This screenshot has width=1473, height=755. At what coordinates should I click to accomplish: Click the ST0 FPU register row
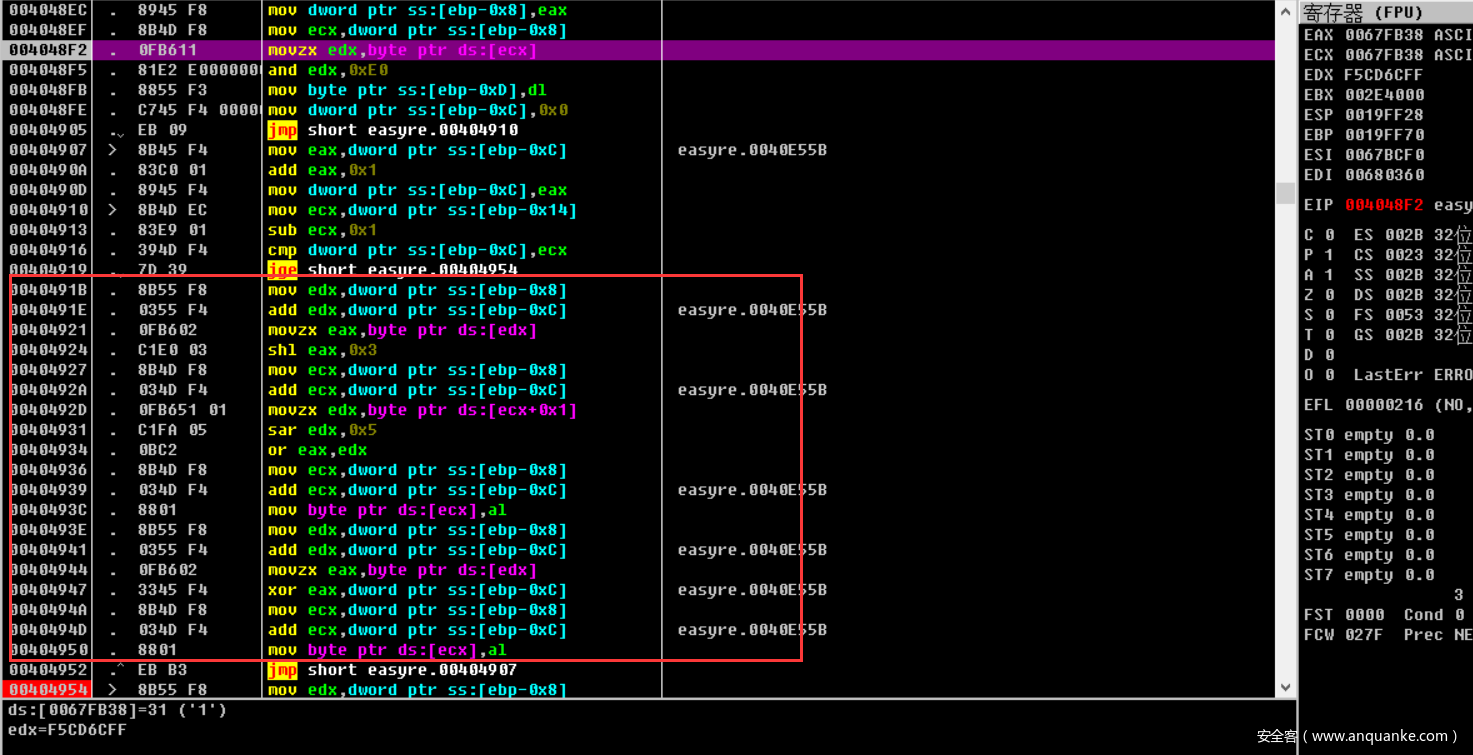[x=1370, y=435]
